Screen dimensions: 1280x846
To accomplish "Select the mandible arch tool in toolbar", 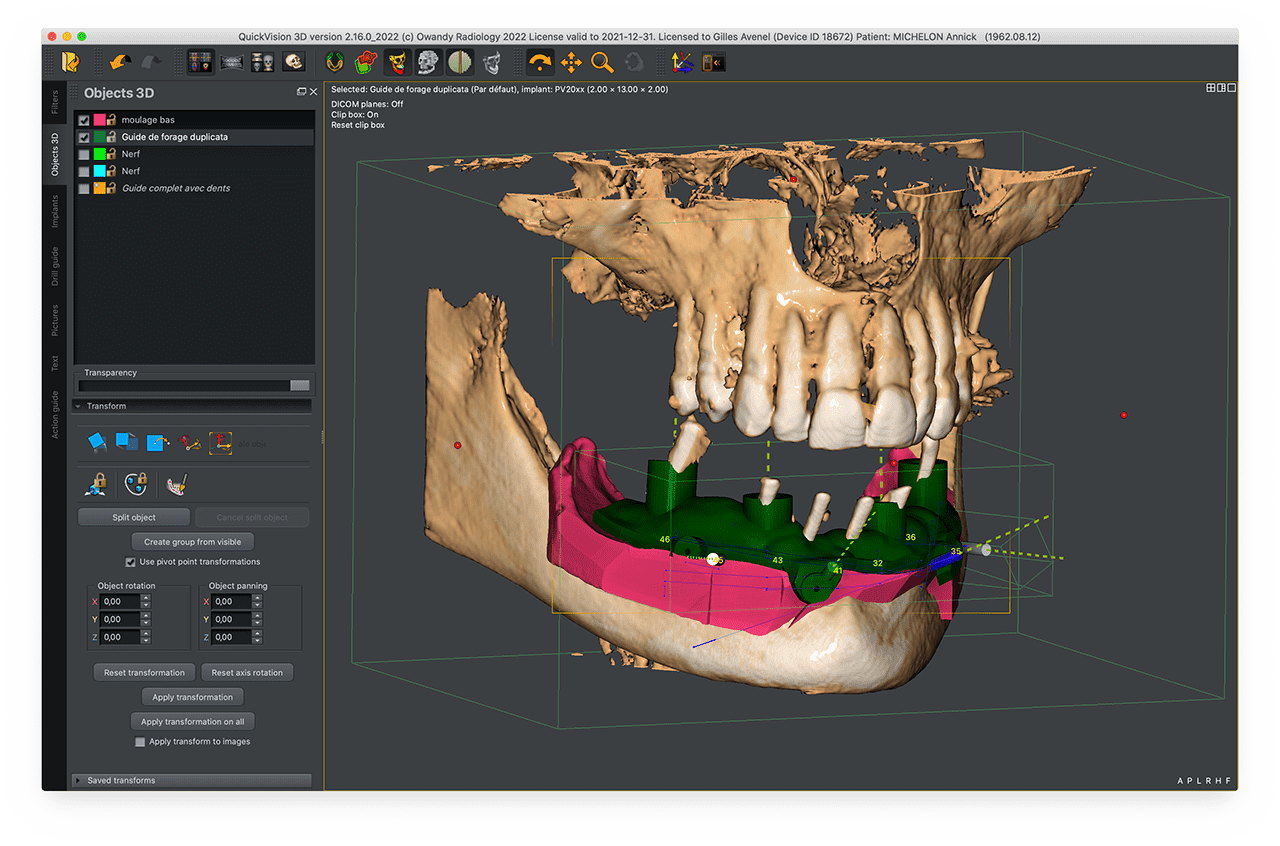I will pos(333,61).
